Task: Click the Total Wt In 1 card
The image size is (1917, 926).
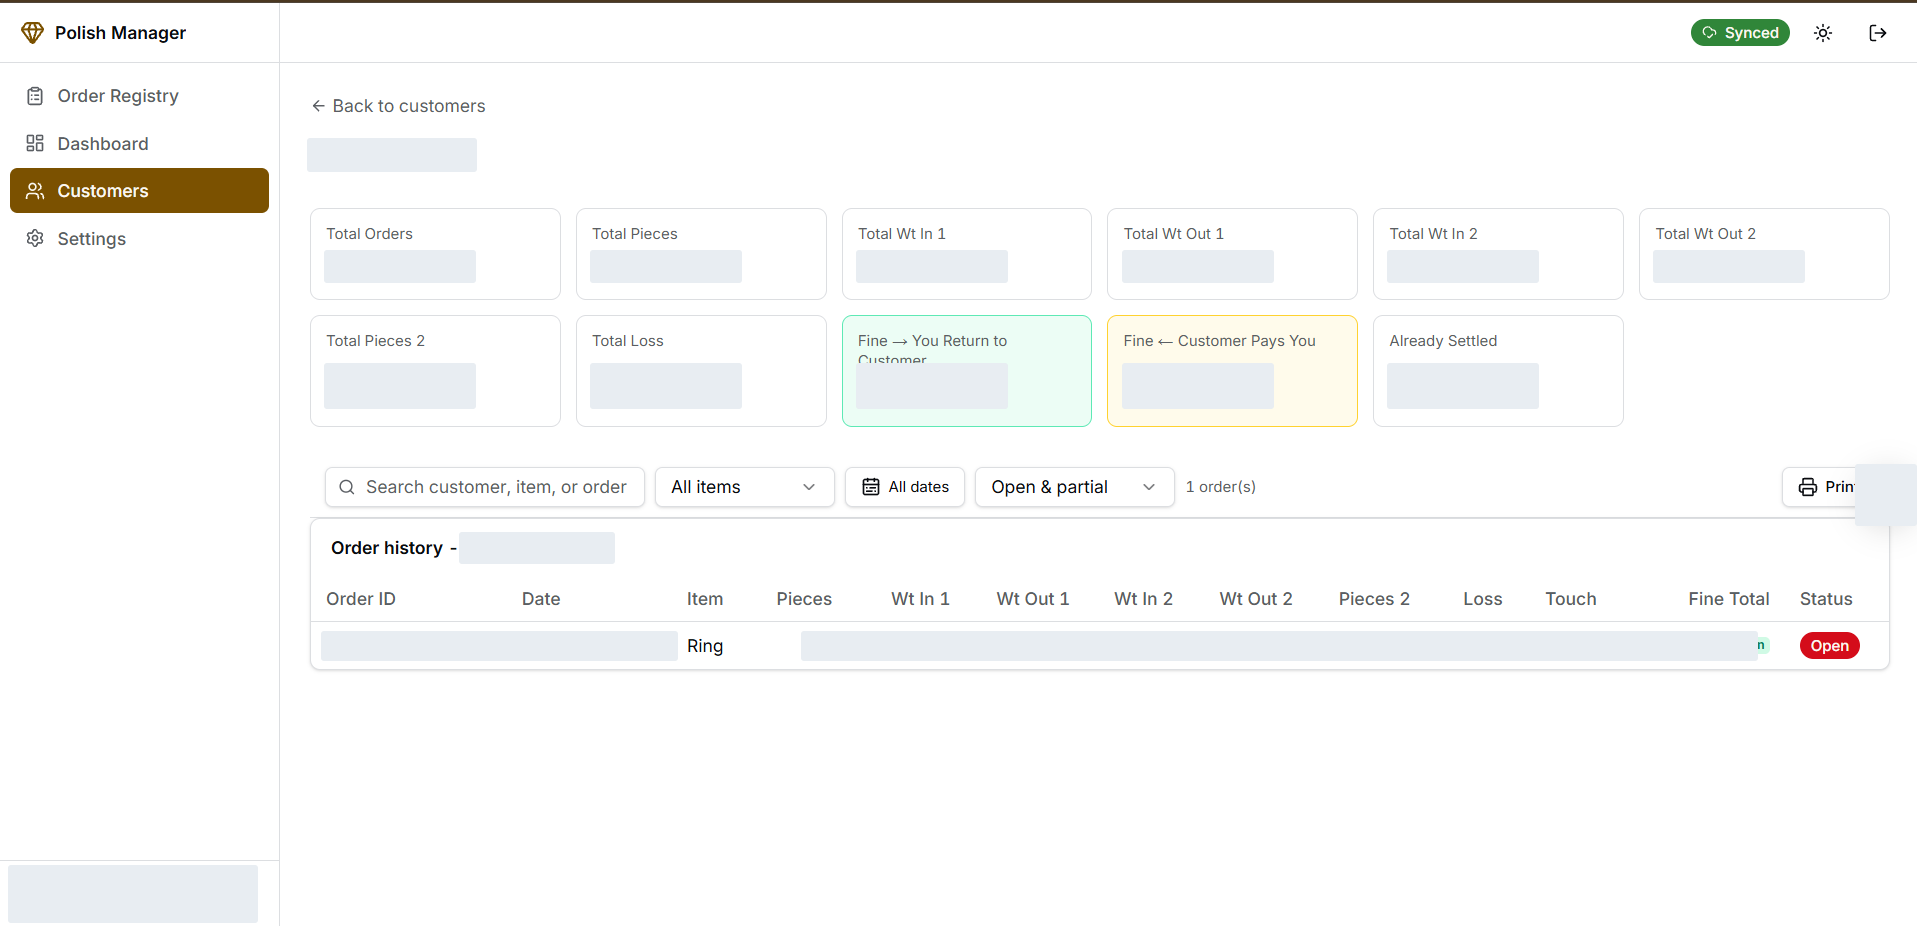Action: (x=967, y=254)
